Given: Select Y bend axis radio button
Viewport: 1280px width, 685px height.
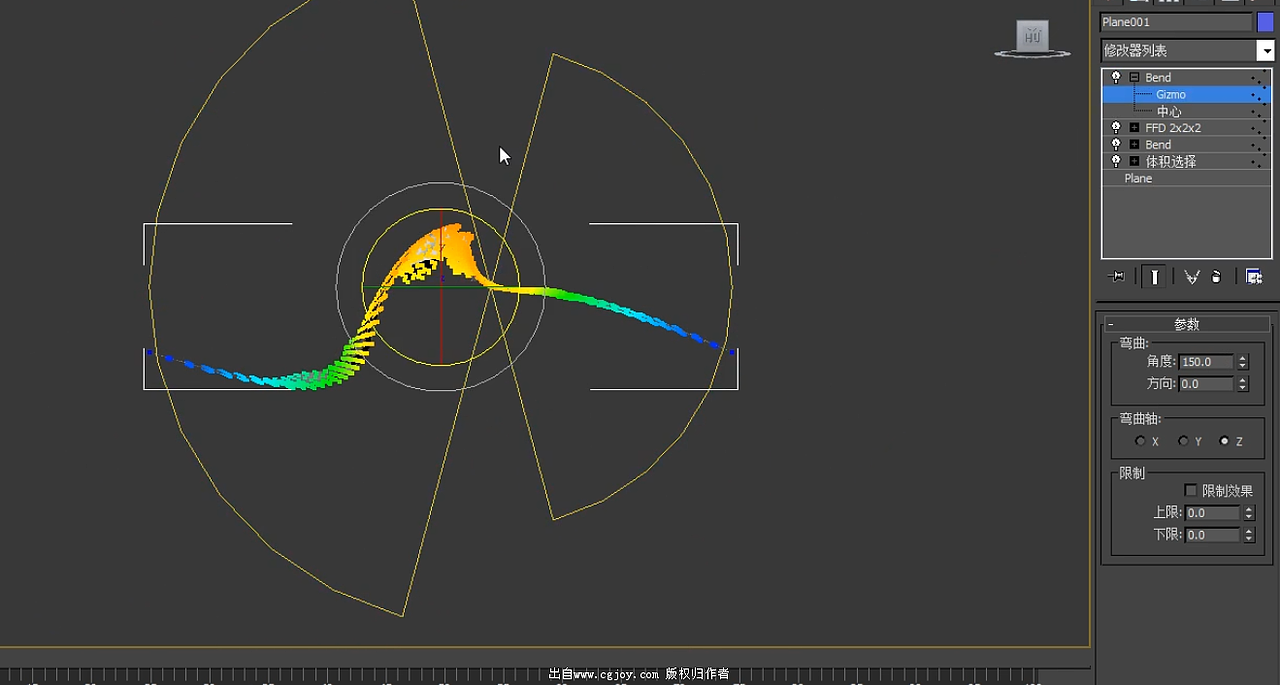Looking at the screenshot, I should click(1183, 441).
